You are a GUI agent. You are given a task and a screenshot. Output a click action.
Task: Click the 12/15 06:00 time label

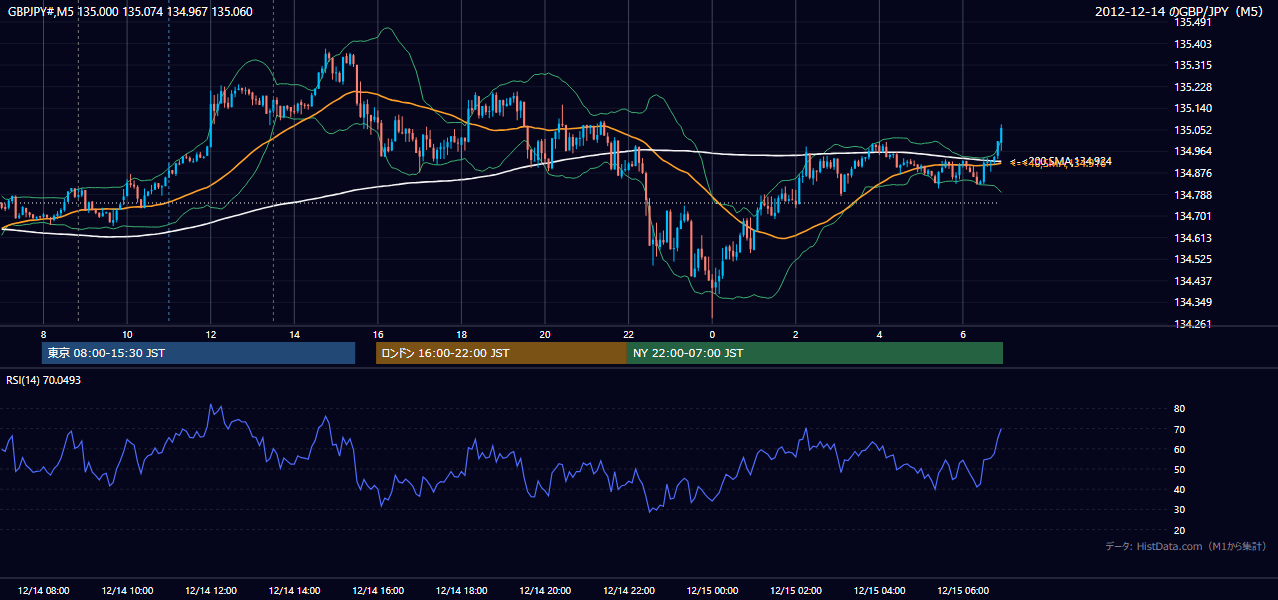963,590
